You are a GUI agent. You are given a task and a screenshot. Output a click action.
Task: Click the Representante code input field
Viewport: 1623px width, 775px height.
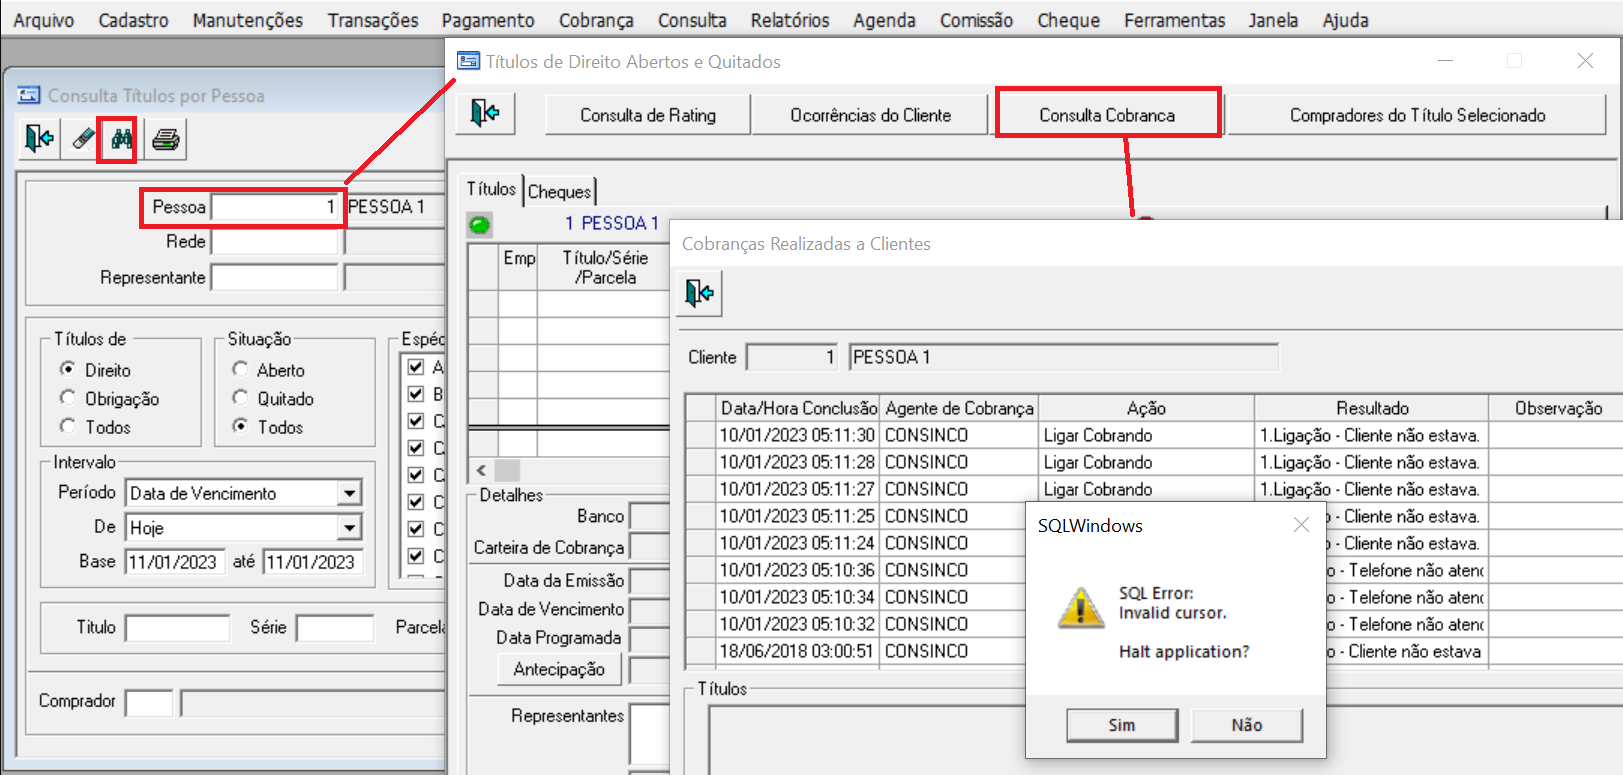[x=275, y=277]
